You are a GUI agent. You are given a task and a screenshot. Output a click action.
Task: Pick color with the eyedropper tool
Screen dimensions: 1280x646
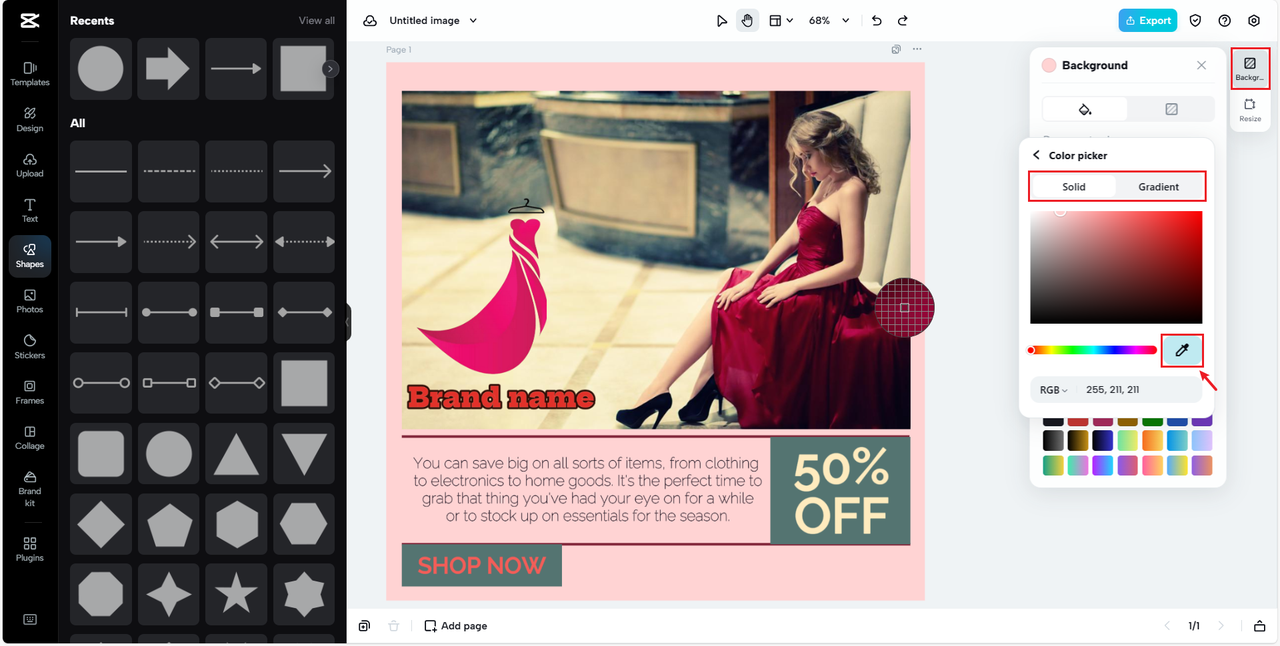tap(1182, 350)
